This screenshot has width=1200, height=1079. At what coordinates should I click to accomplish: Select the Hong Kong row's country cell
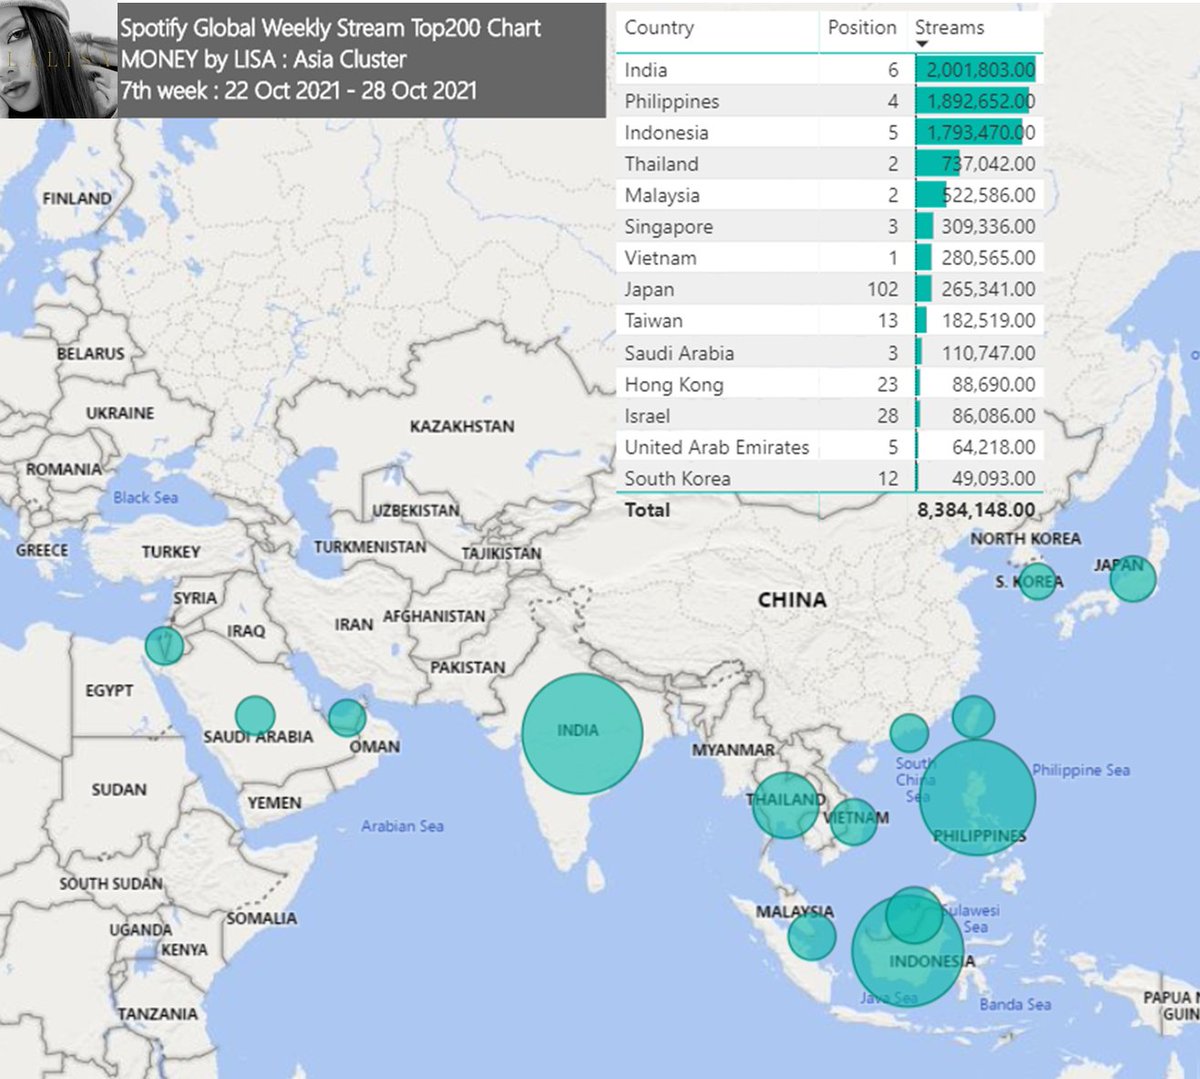[x=674, y=385]
